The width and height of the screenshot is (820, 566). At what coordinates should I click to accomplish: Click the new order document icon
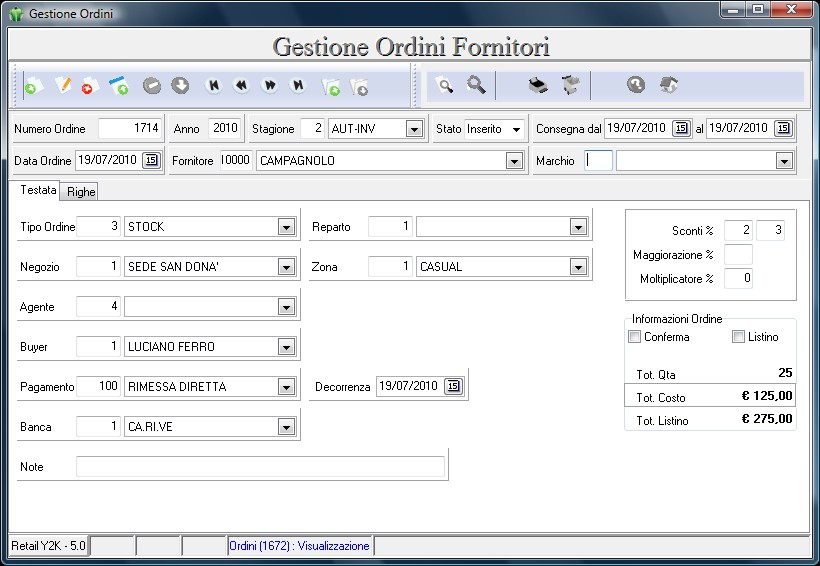point(33,86)
